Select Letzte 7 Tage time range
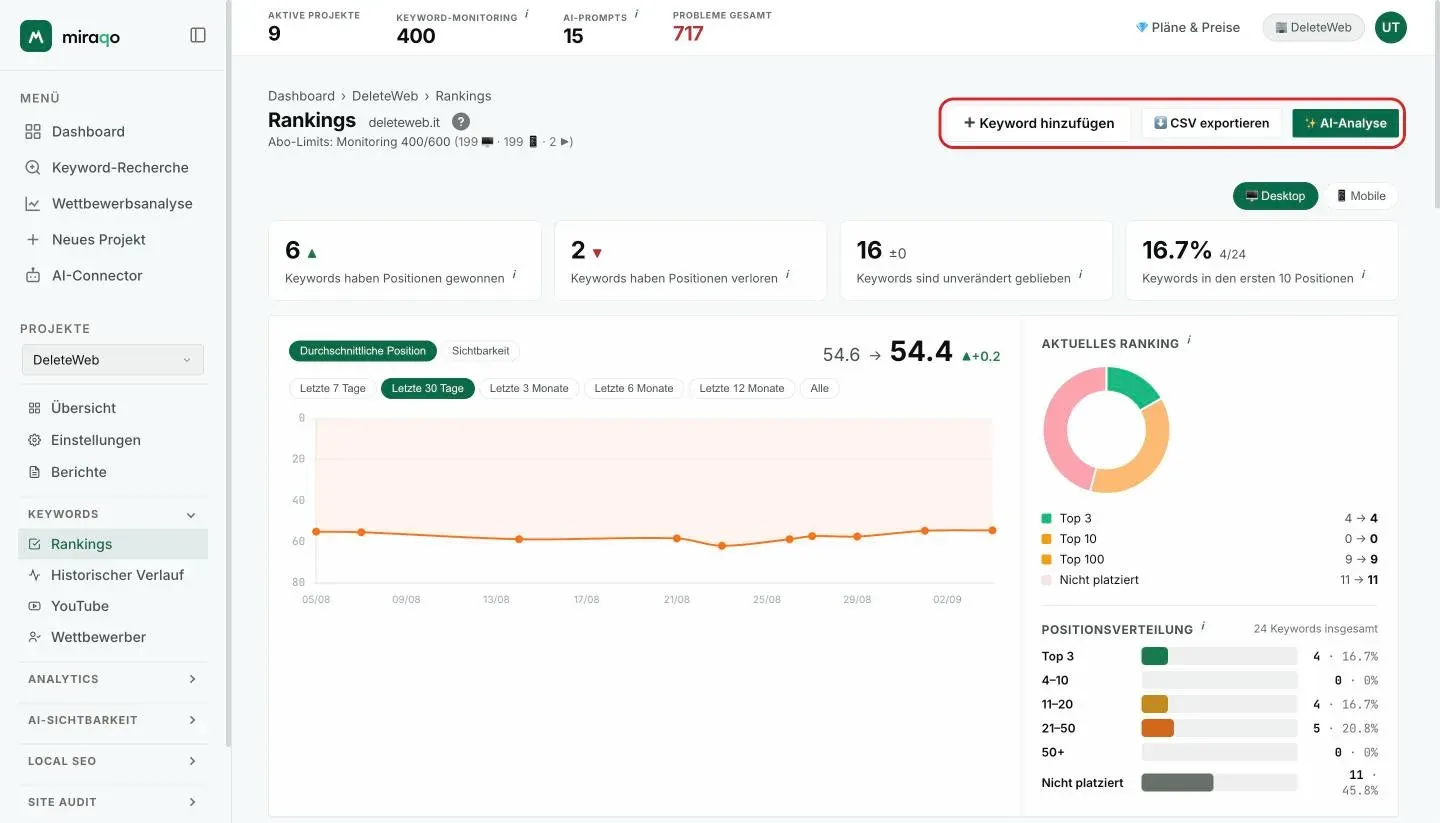The width and height of the screenshot is (1440, 823). pos(333,388)
